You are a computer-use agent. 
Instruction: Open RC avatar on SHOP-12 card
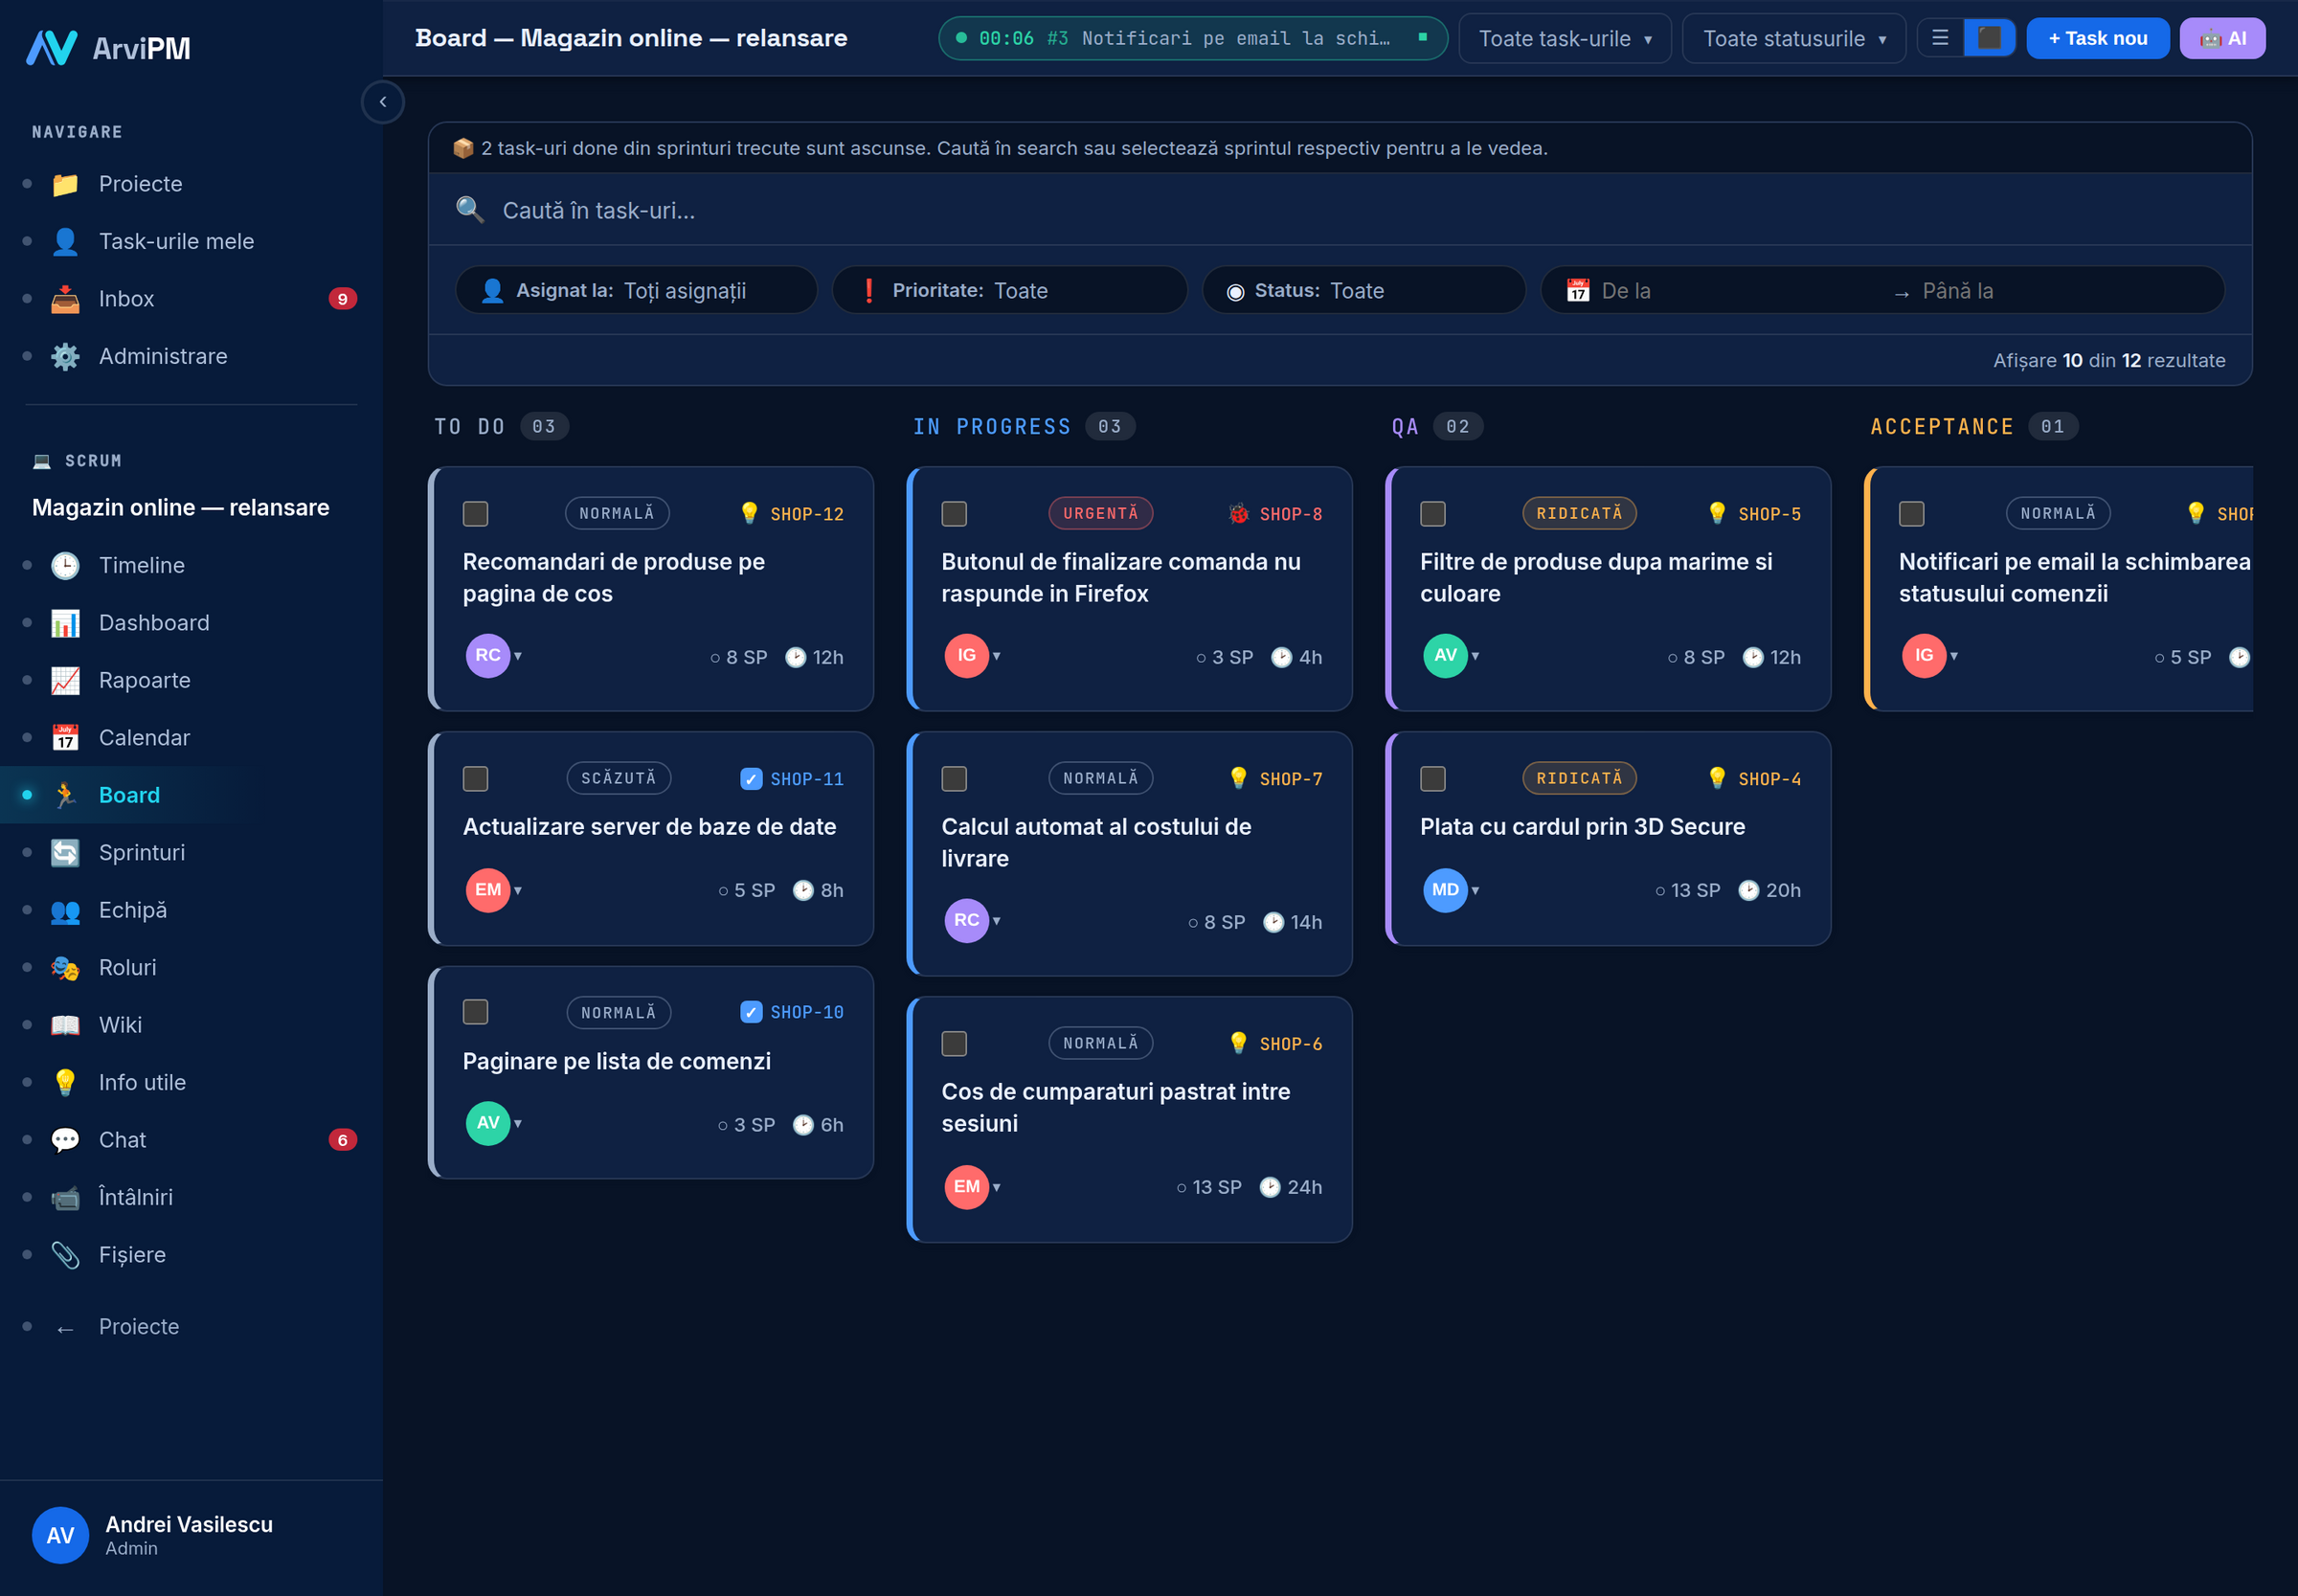coord(488,655)
